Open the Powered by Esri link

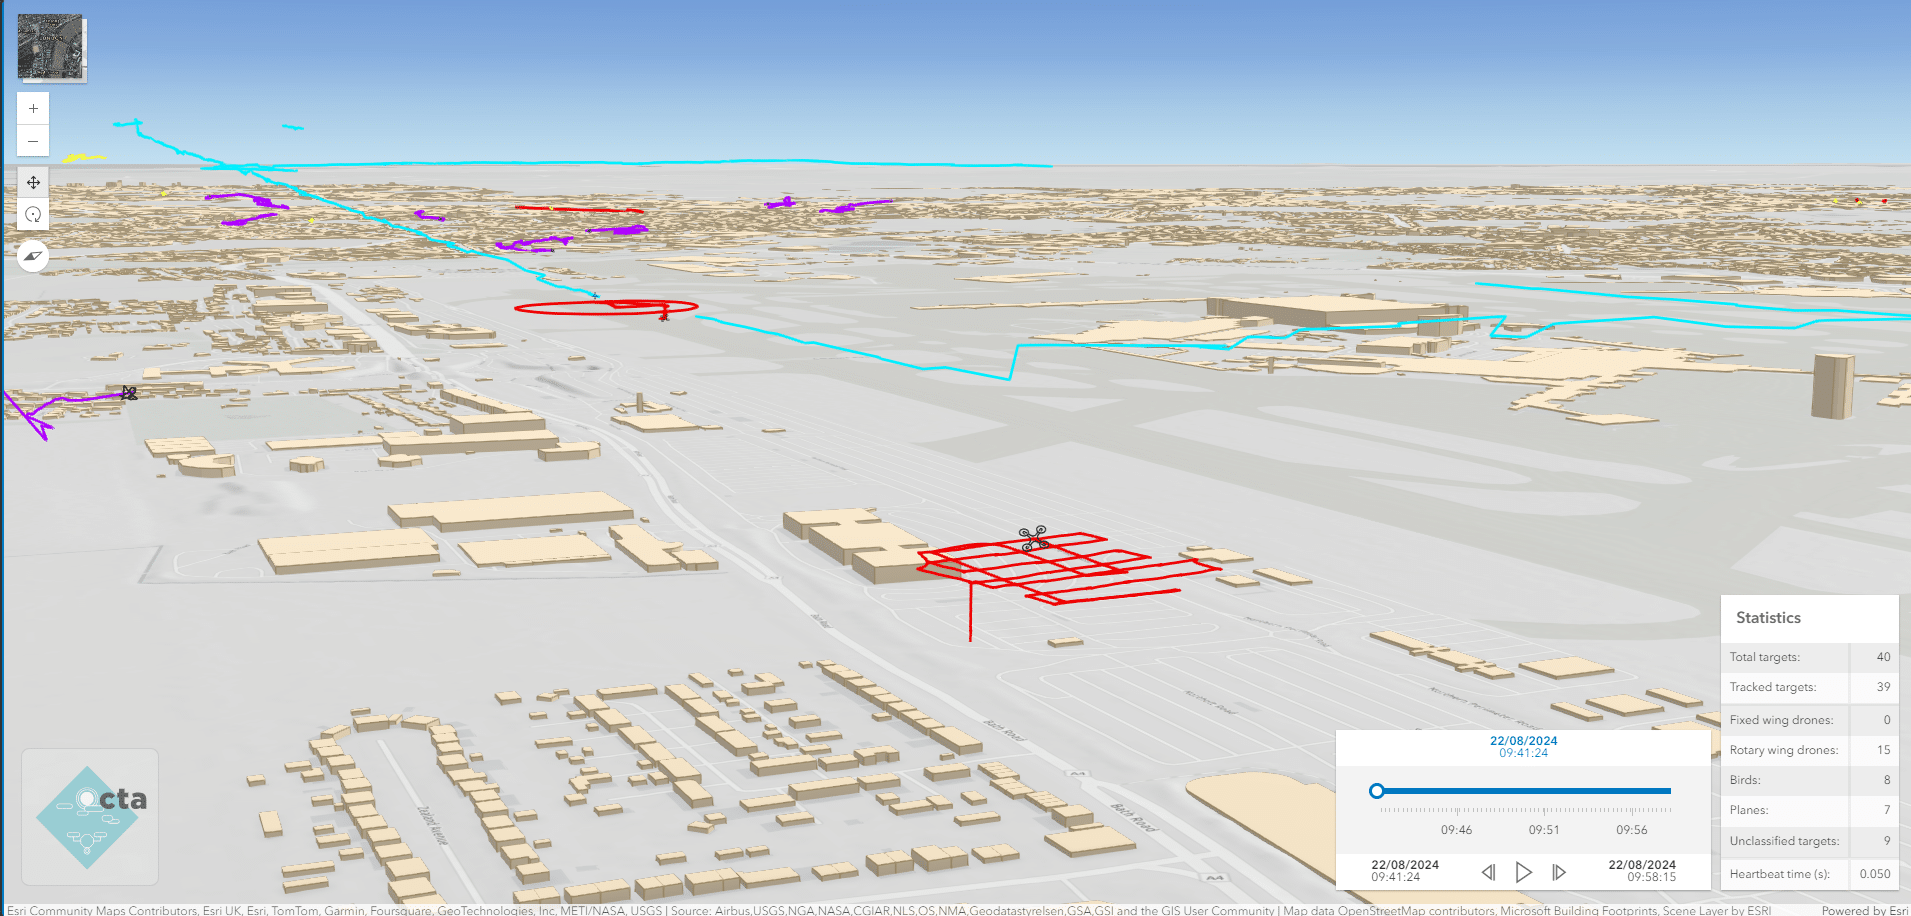click(1864, 910)
